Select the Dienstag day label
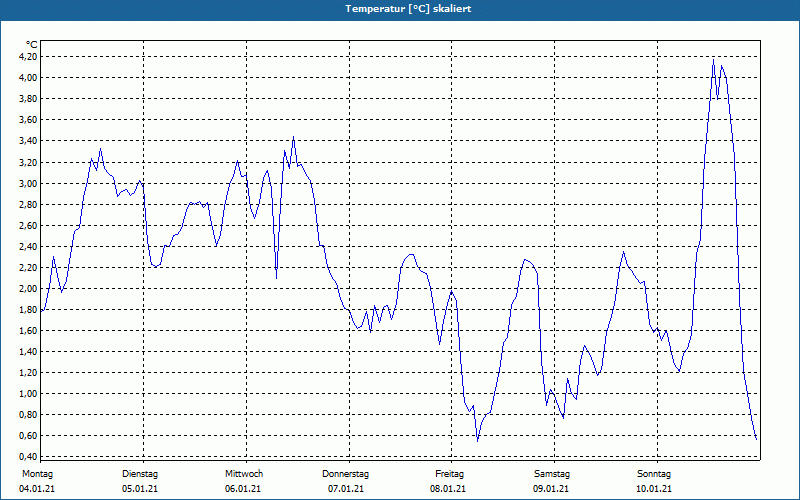 [140, 474]
